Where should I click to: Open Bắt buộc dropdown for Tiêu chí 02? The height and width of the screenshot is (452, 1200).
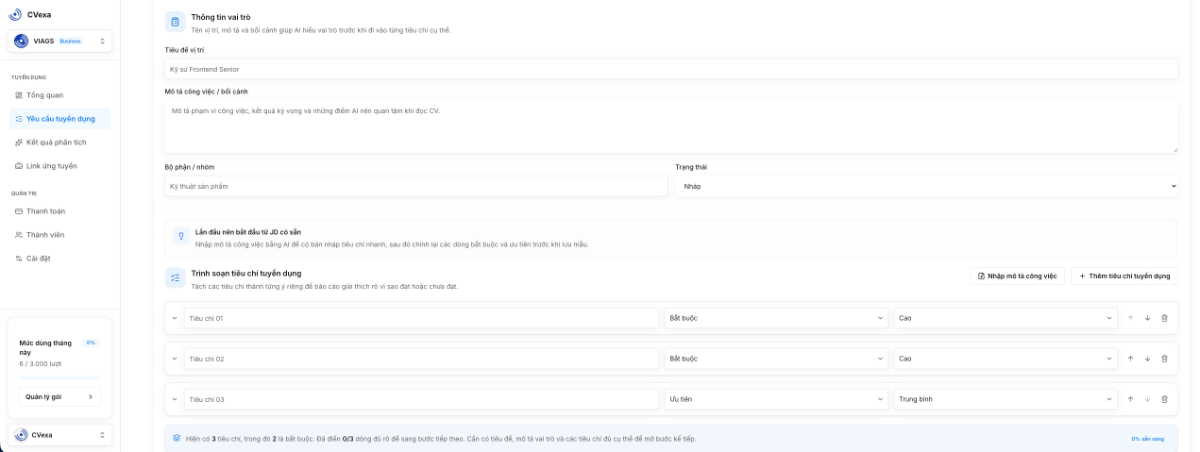(x=776, y=358)
